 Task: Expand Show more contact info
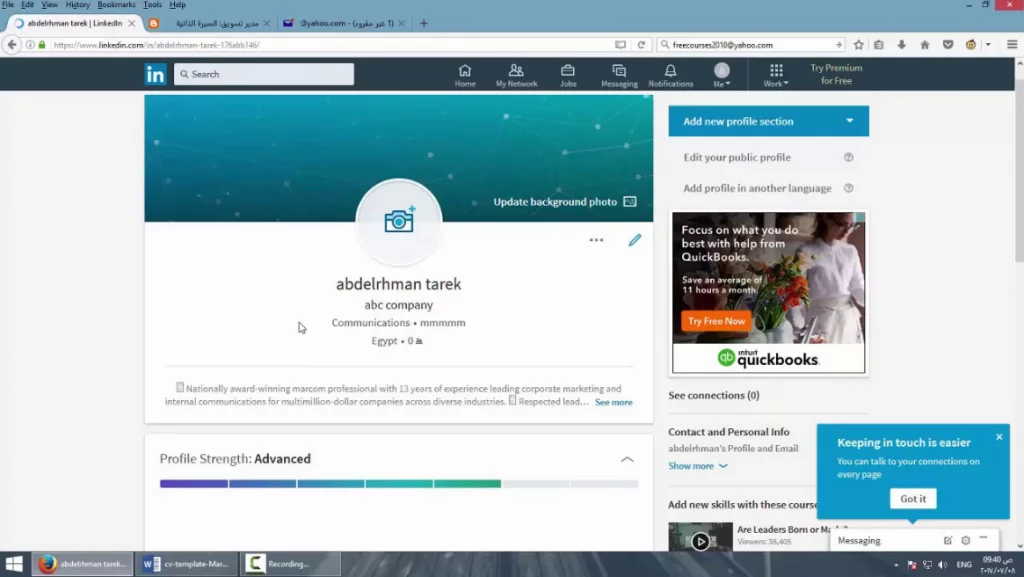coord(697,466)
